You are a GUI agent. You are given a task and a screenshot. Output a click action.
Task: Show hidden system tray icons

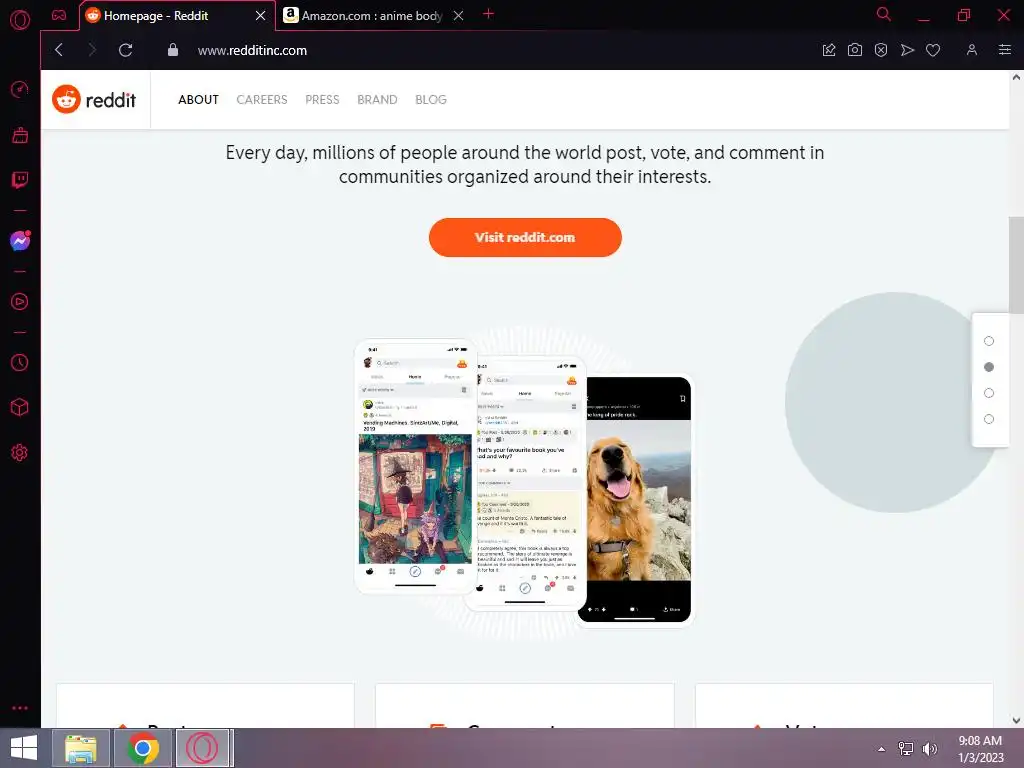(882, 749)
